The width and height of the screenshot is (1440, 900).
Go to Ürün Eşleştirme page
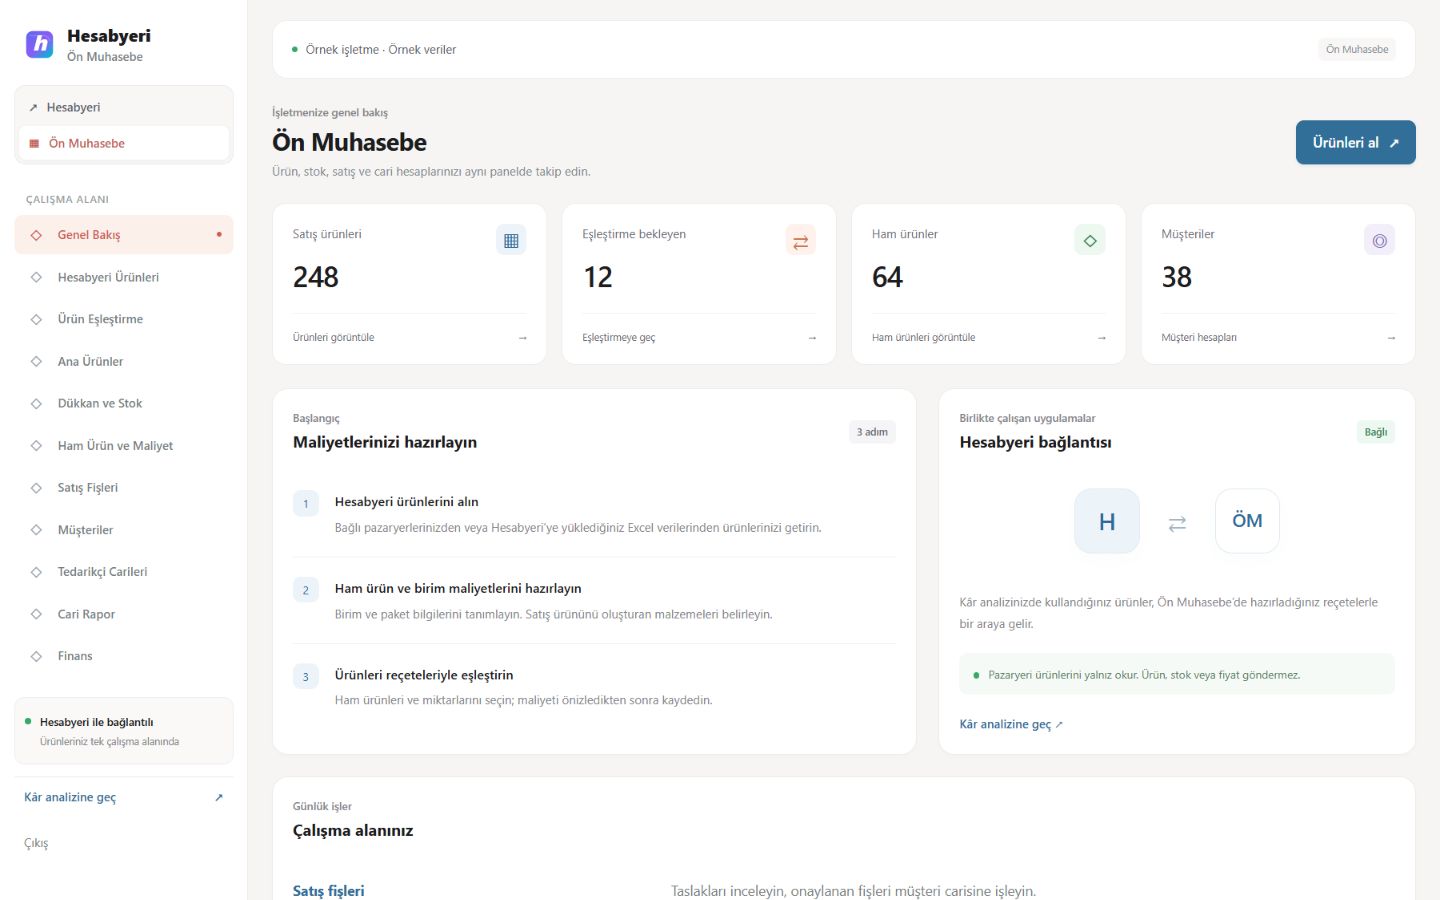coord(124,319)
